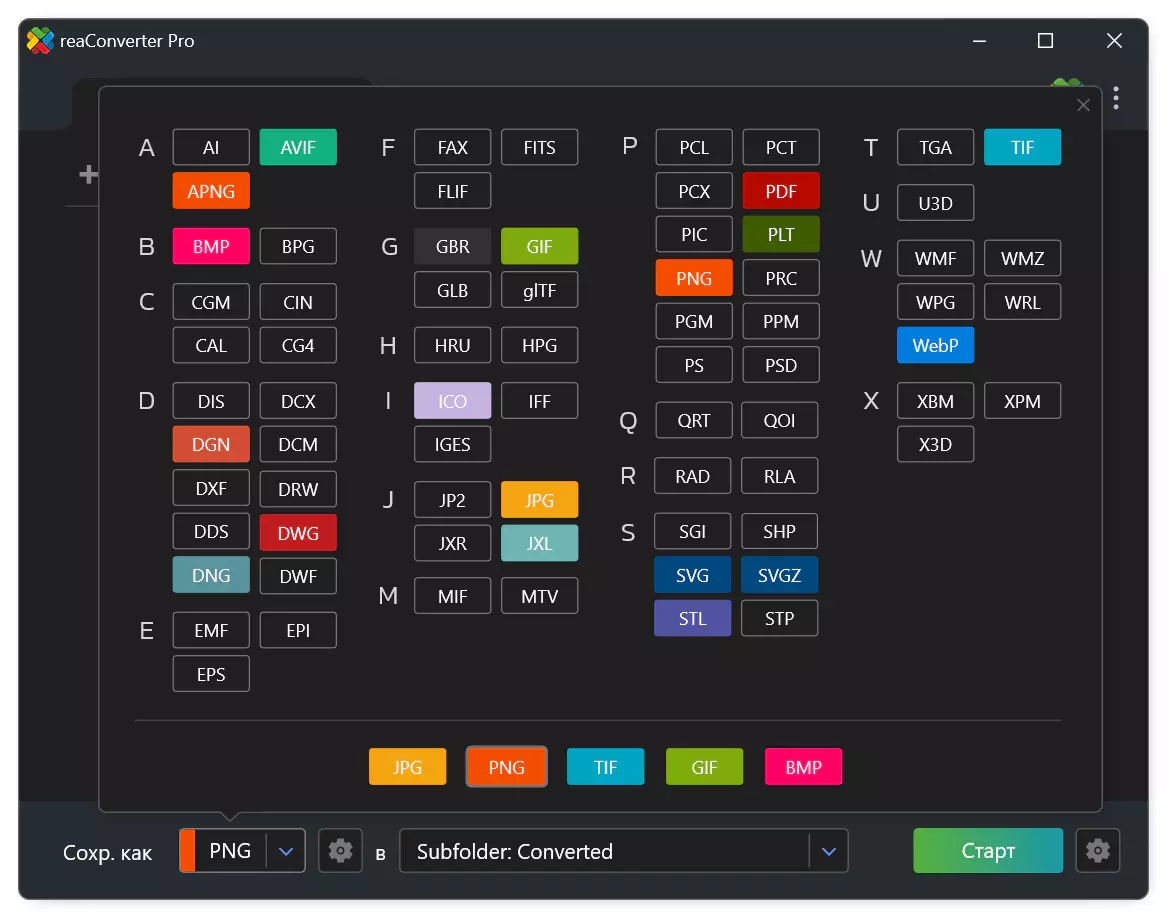1167x918 pixels.
Task: Pick the MTV format
Action: click(x=540, y=596)
